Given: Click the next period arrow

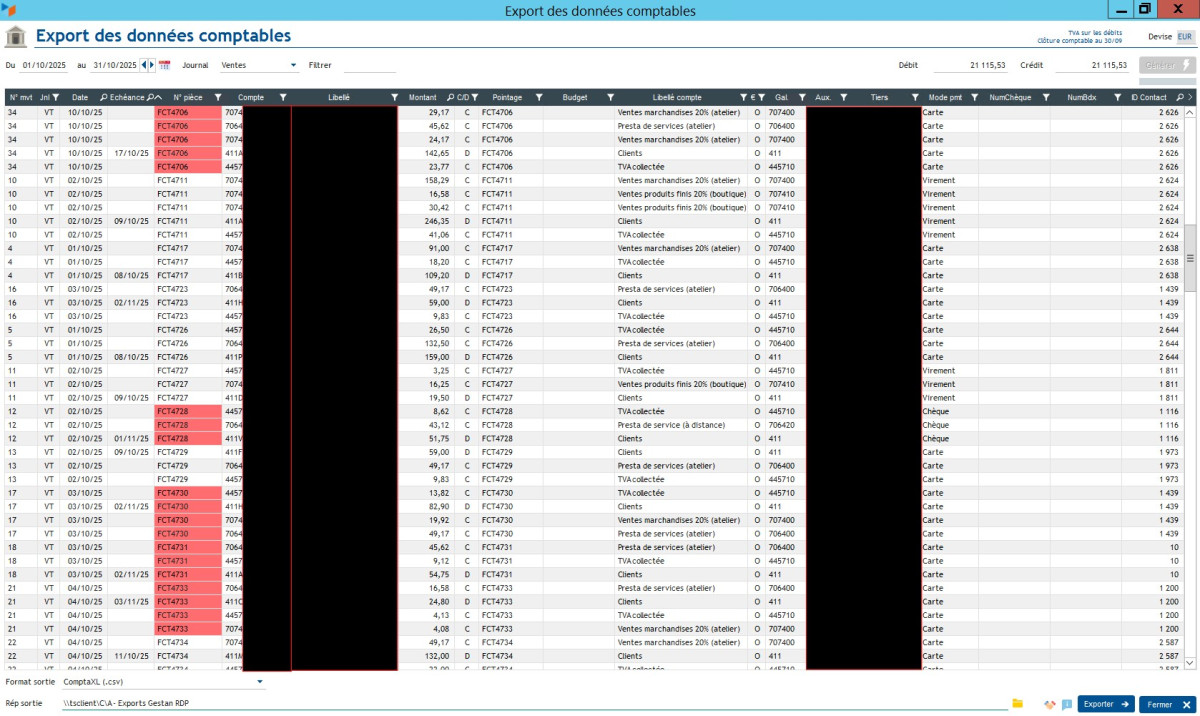Looking at the screenshot, I should 152,65.
